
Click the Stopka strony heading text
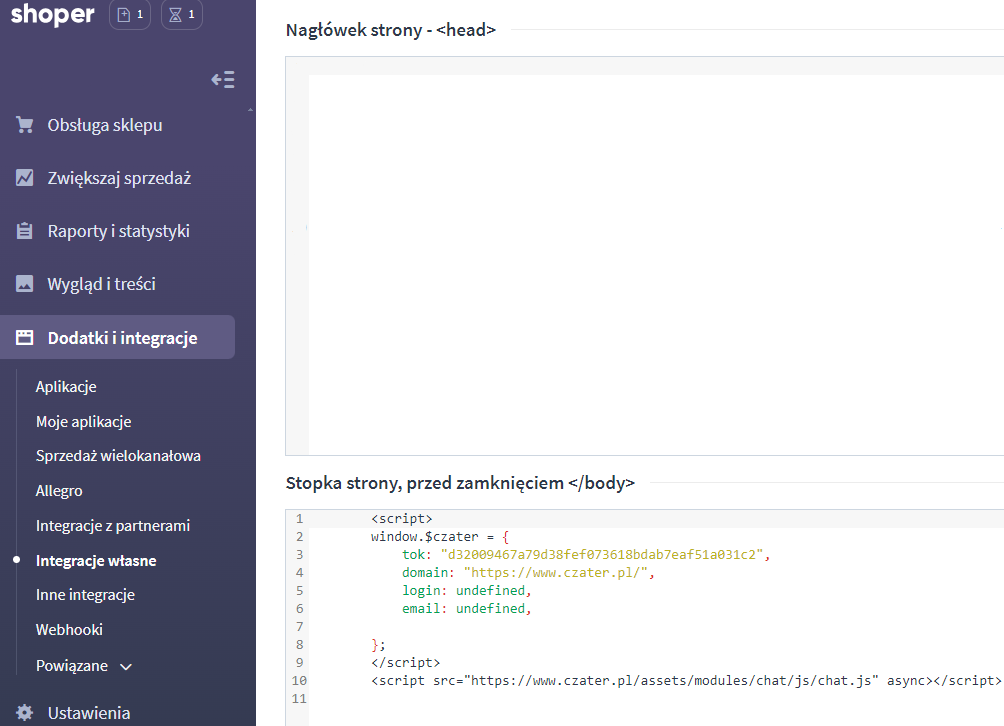point(460,483)
